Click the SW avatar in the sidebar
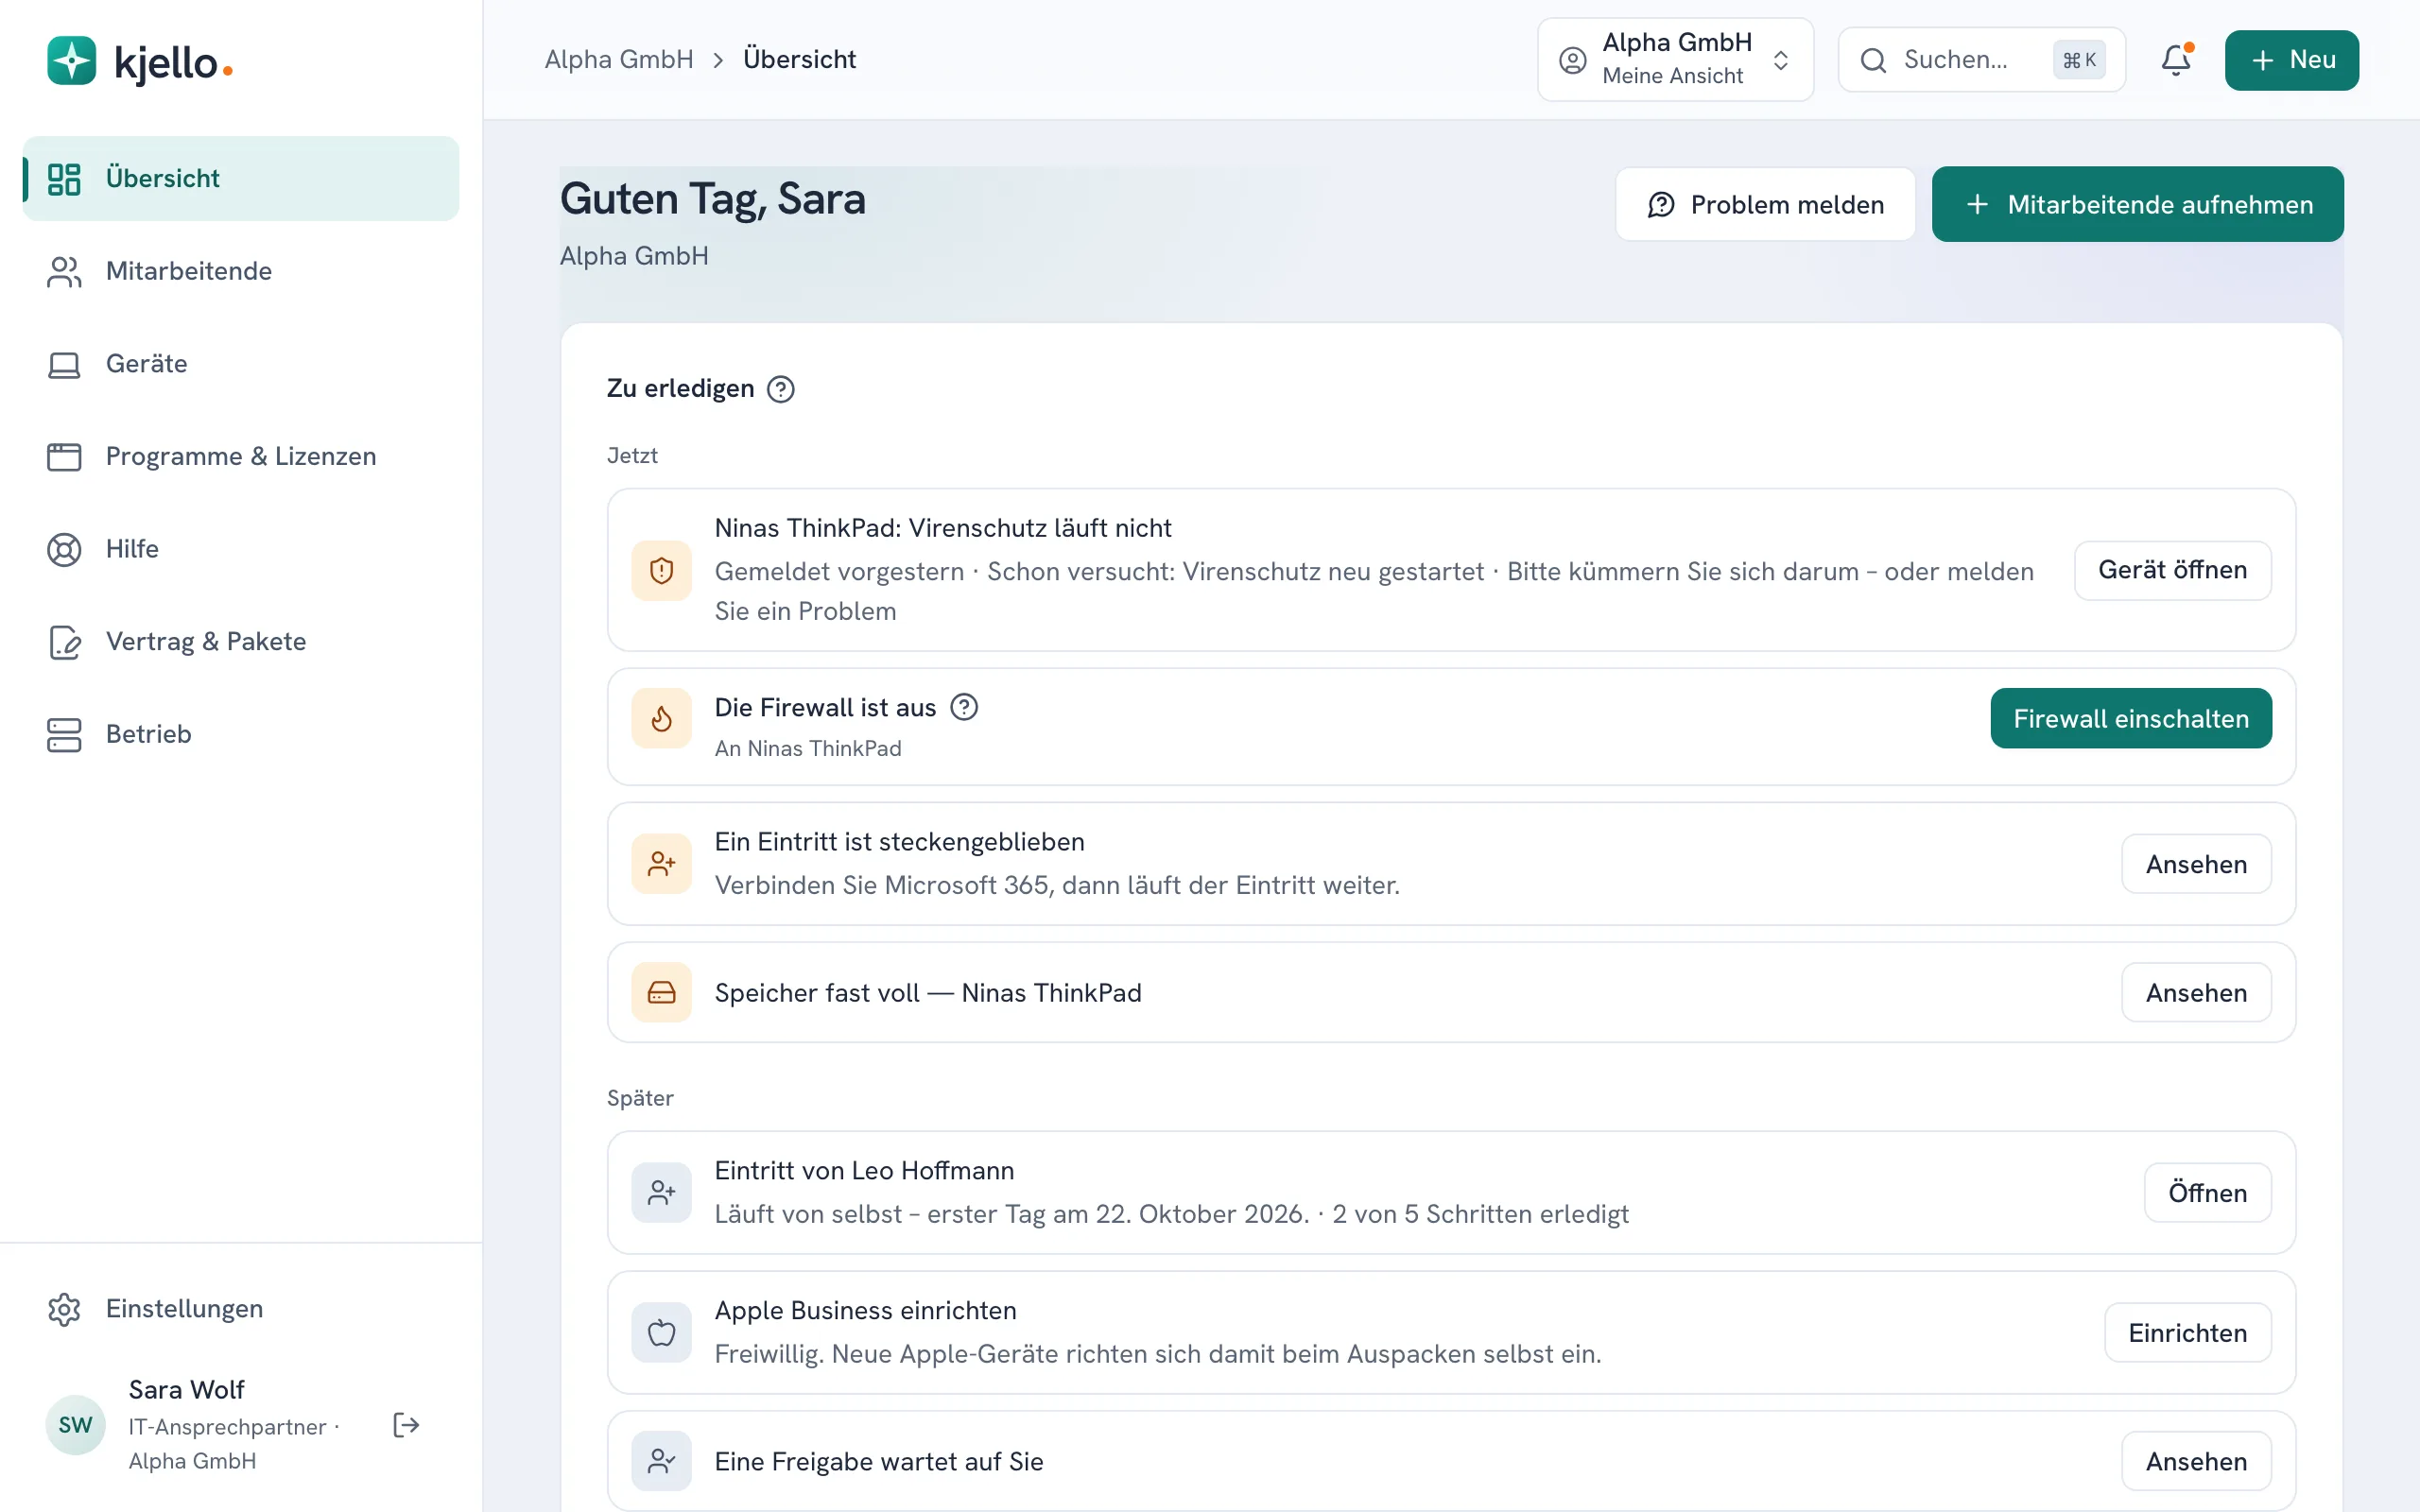 [x=75, y=1425]
